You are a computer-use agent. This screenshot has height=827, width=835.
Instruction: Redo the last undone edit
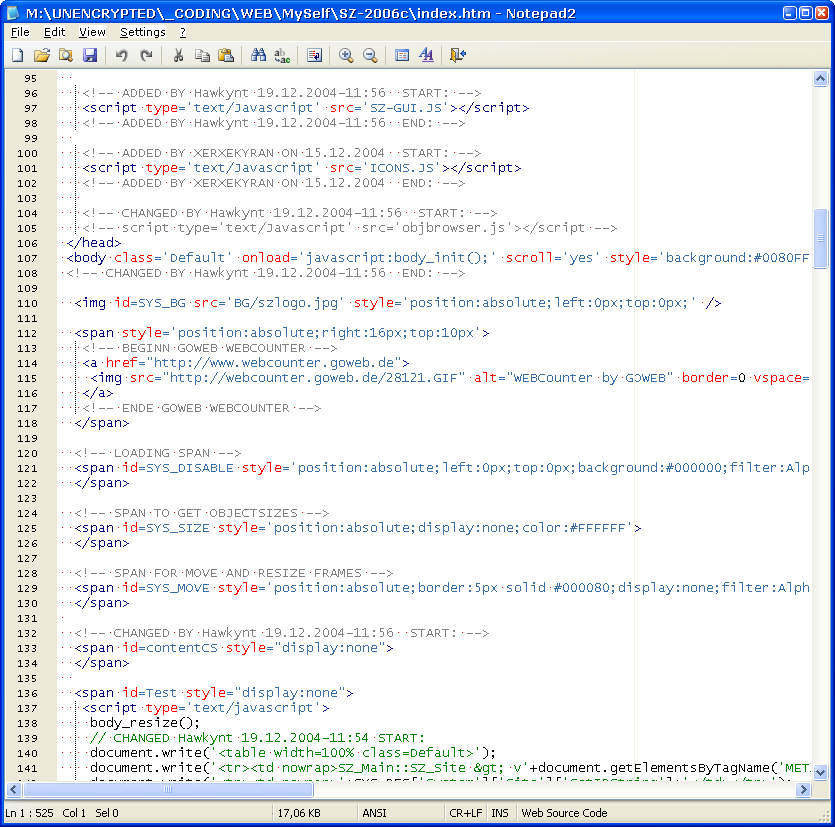coord(146,55)
